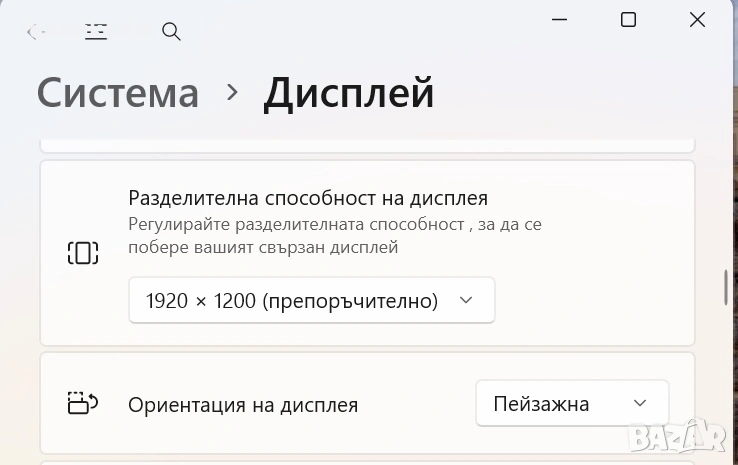Click the Ориентация на дисплея label
The image size is (738, 465).
pos(243,405)
